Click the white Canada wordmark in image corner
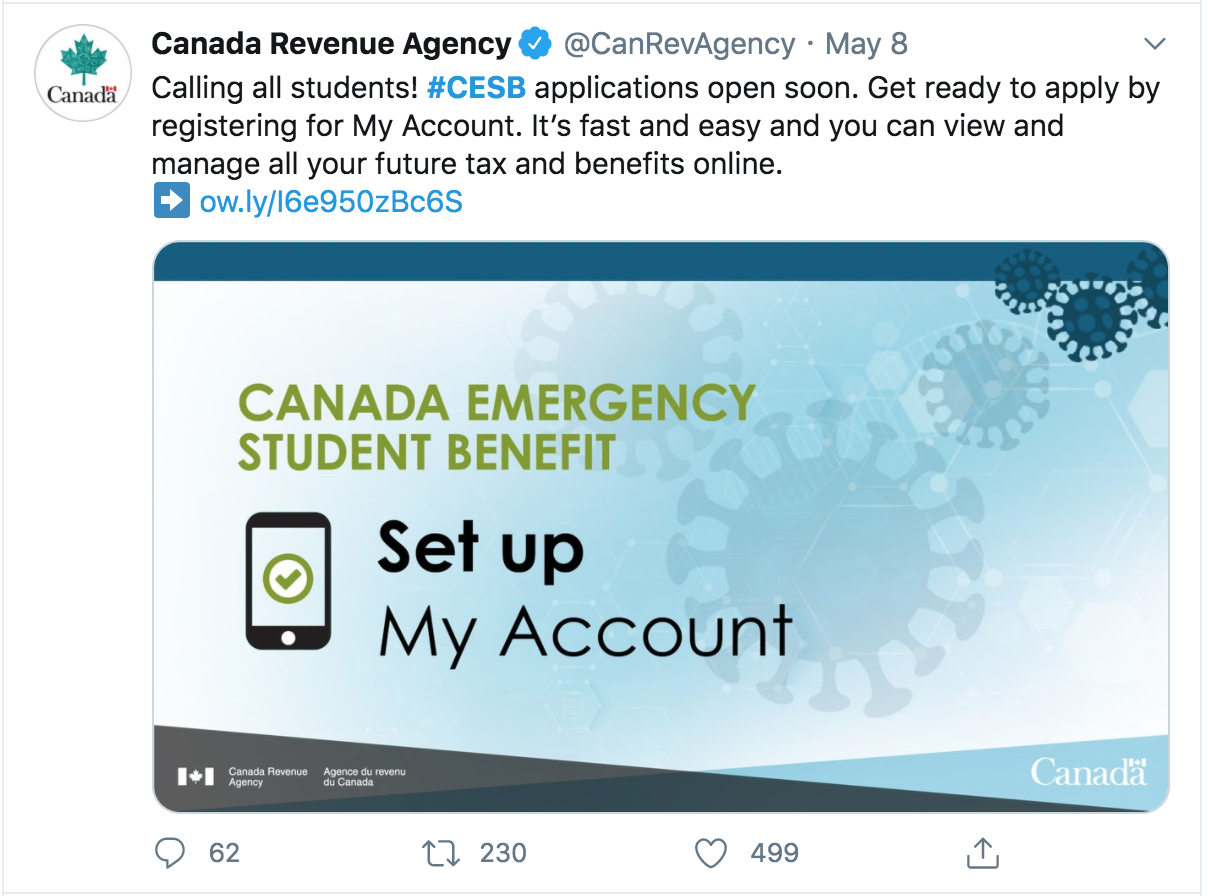Image resolution: width=1208 pixels, height=896 pixels. click(1088, 772)
